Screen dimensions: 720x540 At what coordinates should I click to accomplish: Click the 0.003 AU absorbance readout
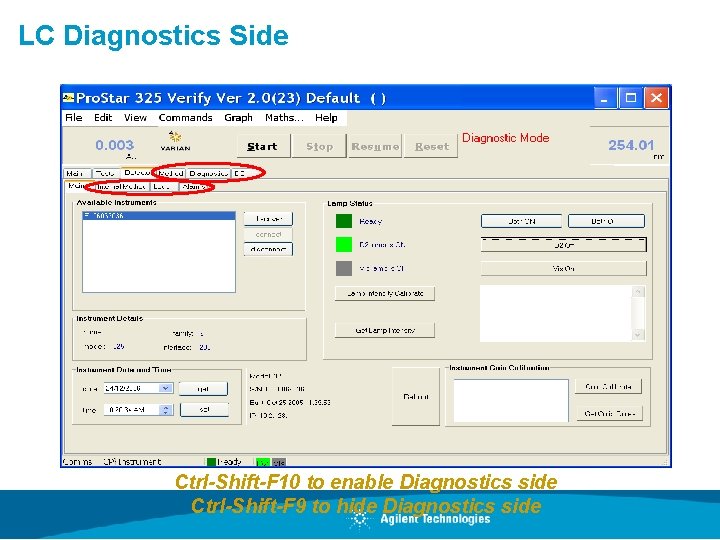114,146
